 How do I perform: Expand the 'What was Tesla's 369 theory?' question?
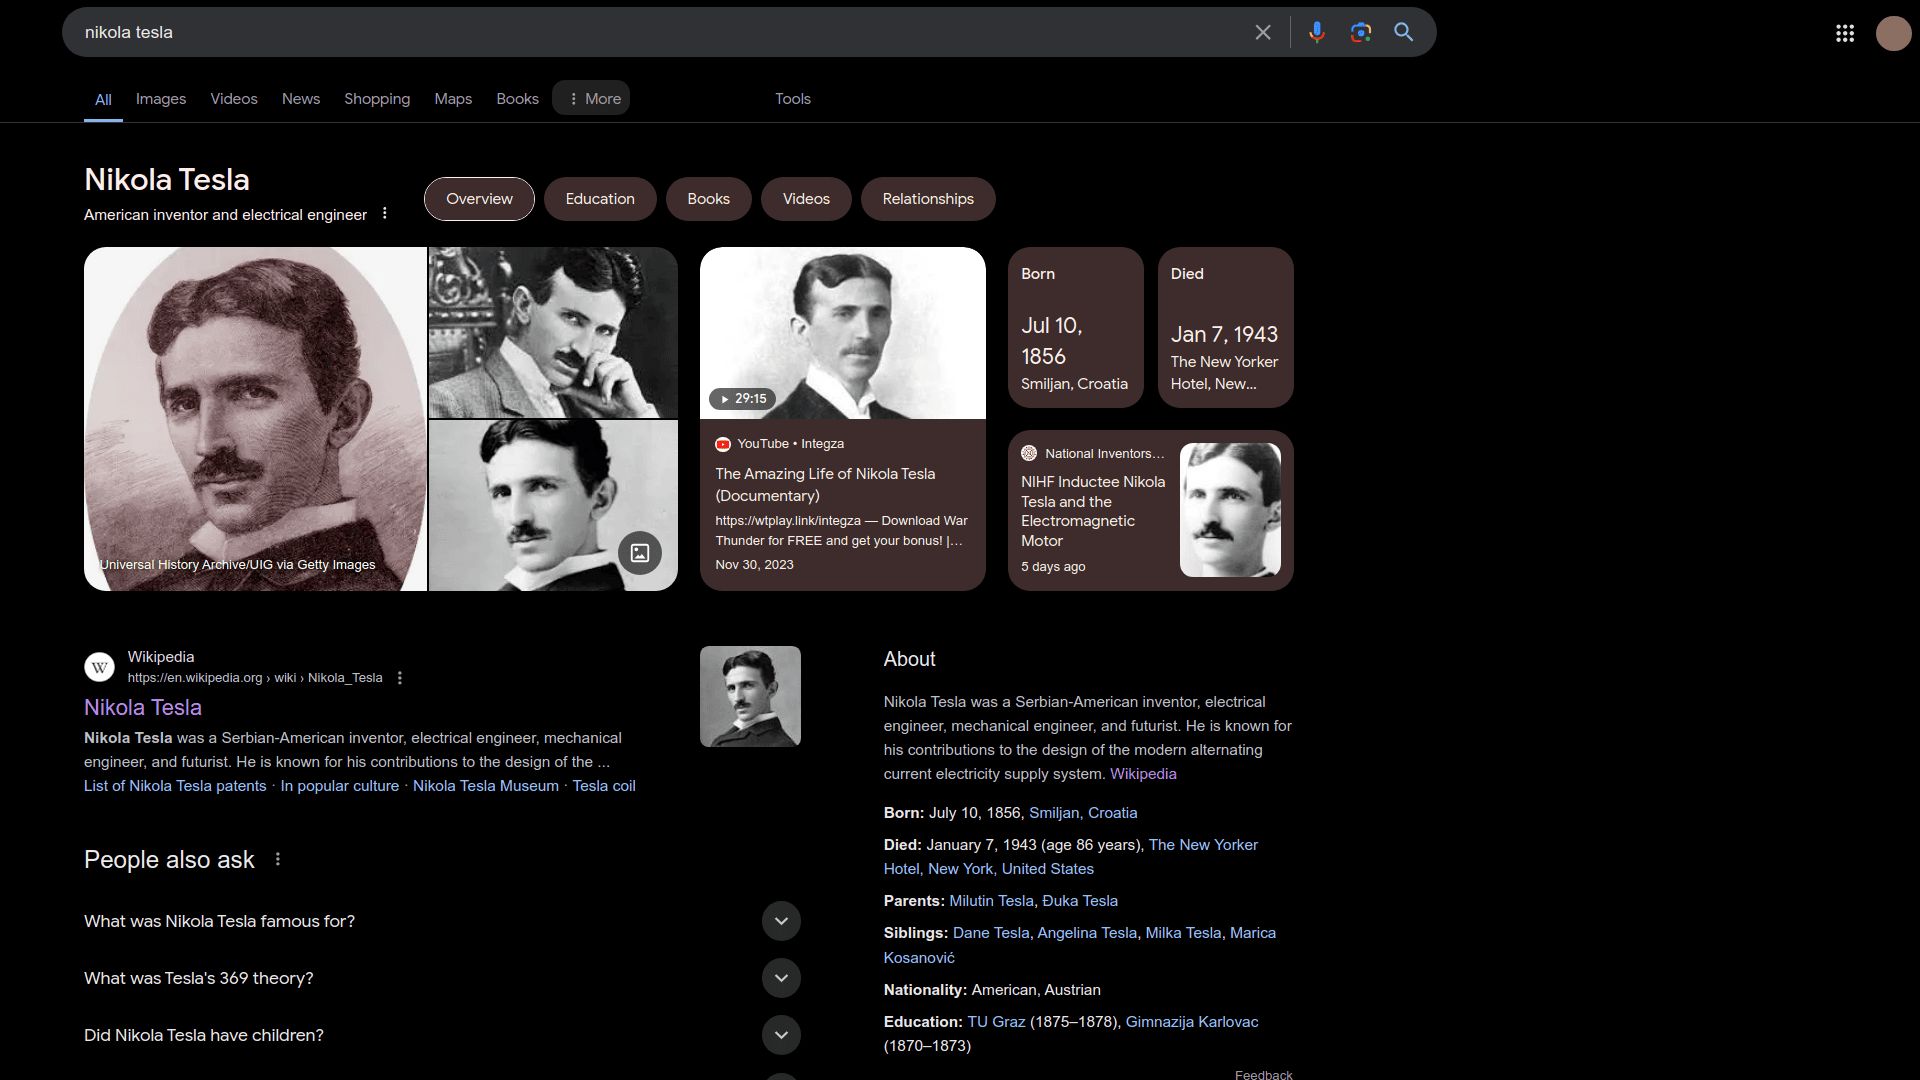click(779, 977)
